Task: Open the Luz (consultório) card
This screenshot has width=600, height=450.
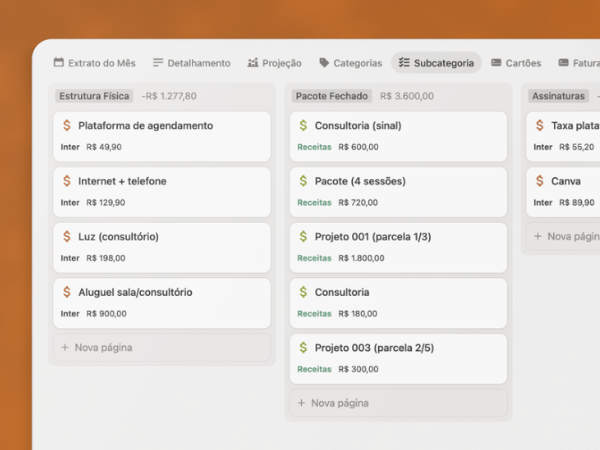Action: (118, 237)
